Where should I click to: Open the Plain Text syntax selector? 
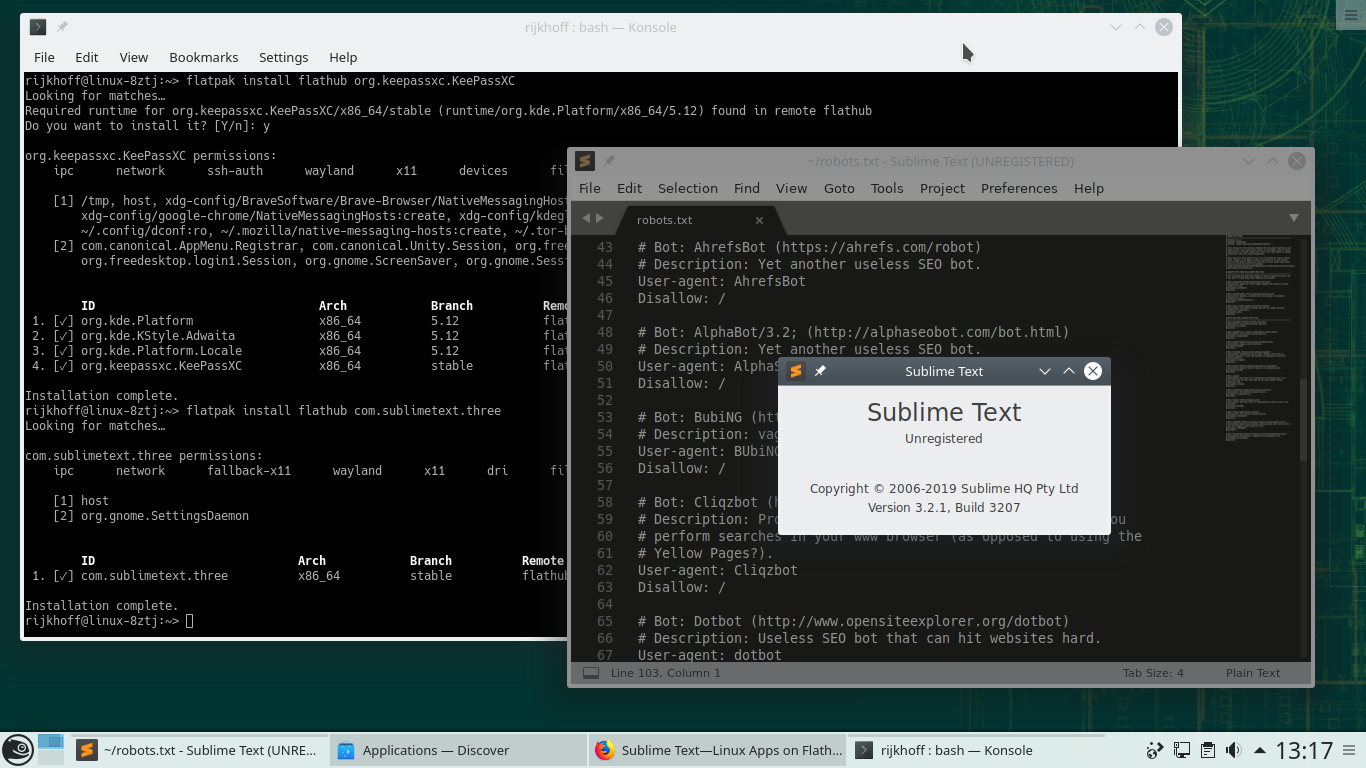pos(1253,673)
